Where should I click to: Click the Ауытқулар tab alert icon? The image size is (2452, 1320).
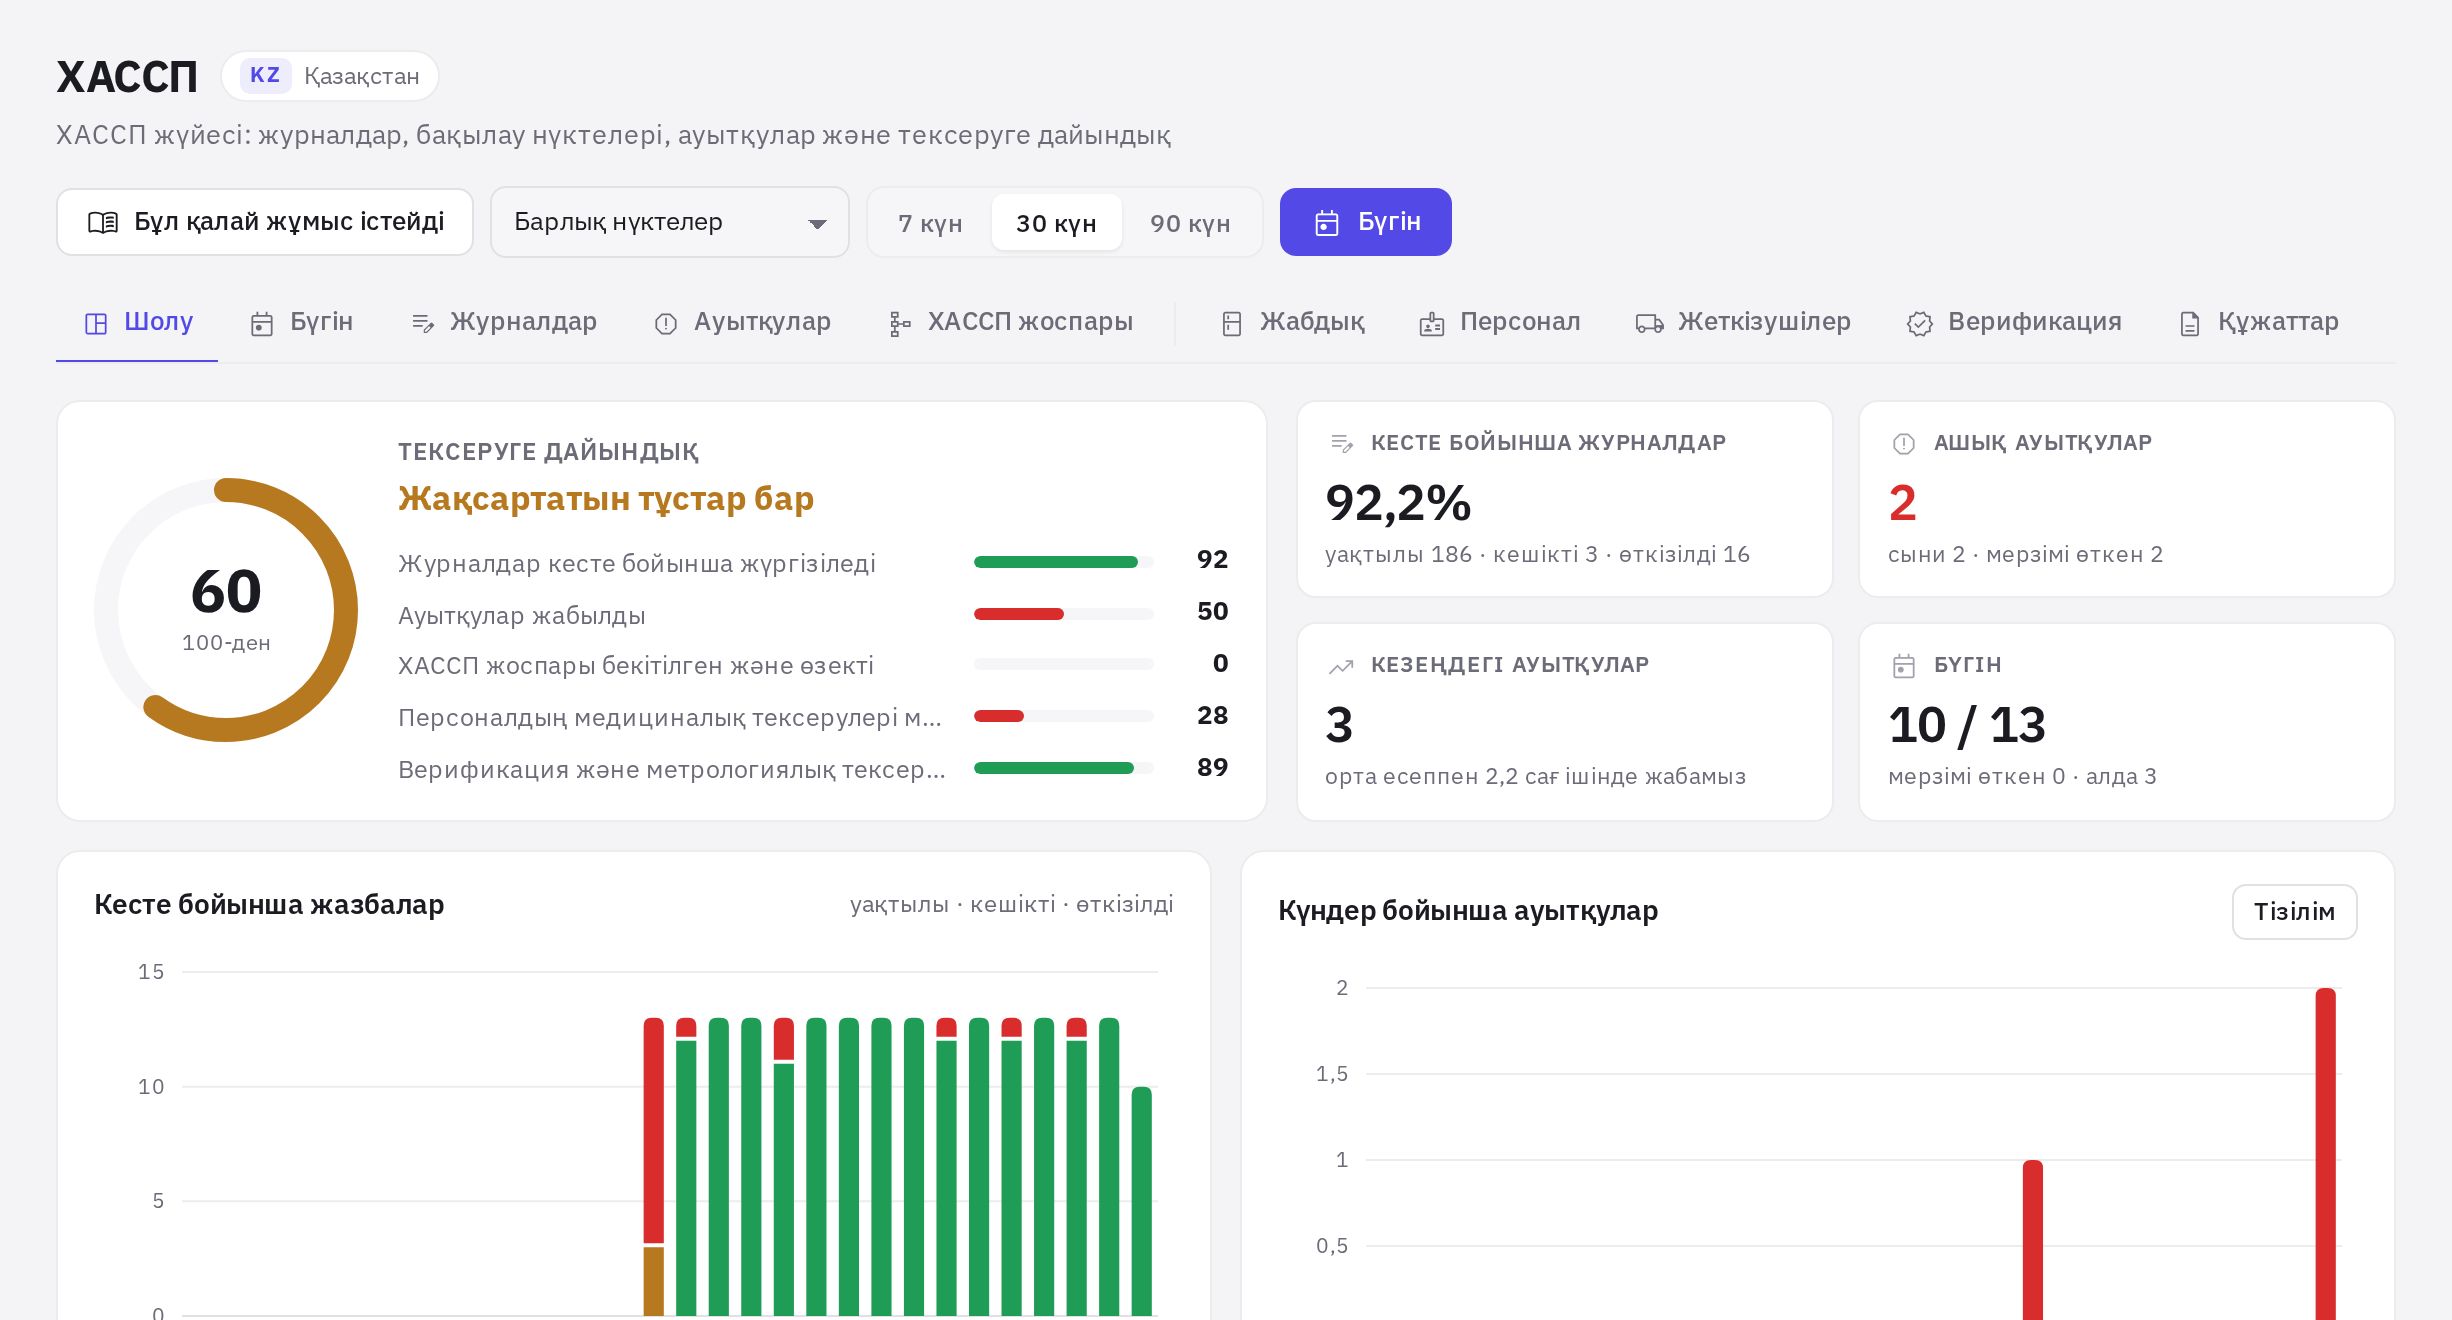[x=666, y=323]
